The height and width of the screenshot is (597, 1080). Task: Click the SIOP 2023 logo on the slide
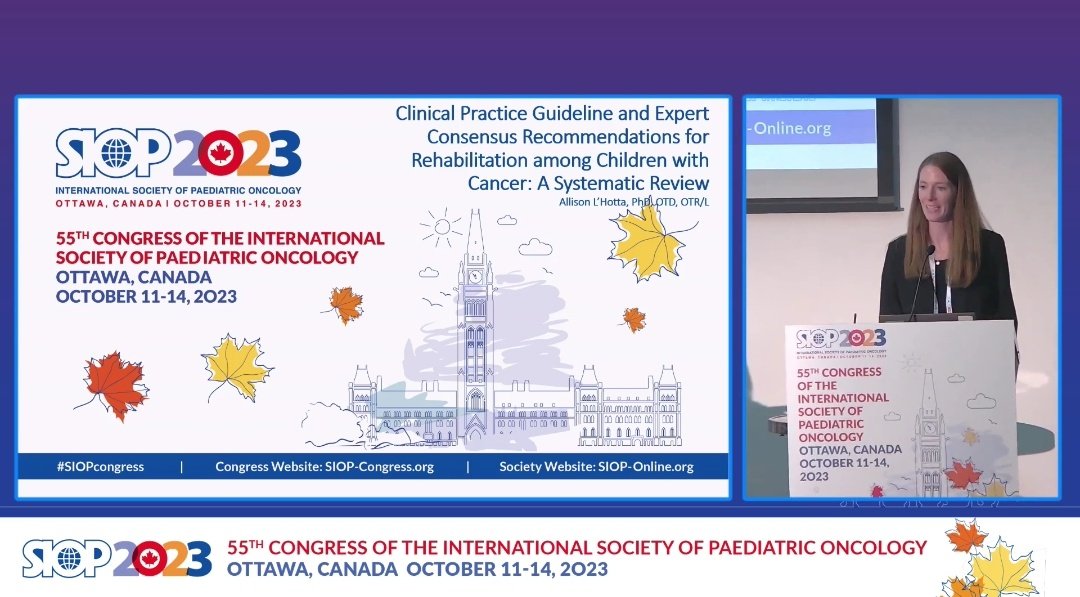[x=178, y=153]
